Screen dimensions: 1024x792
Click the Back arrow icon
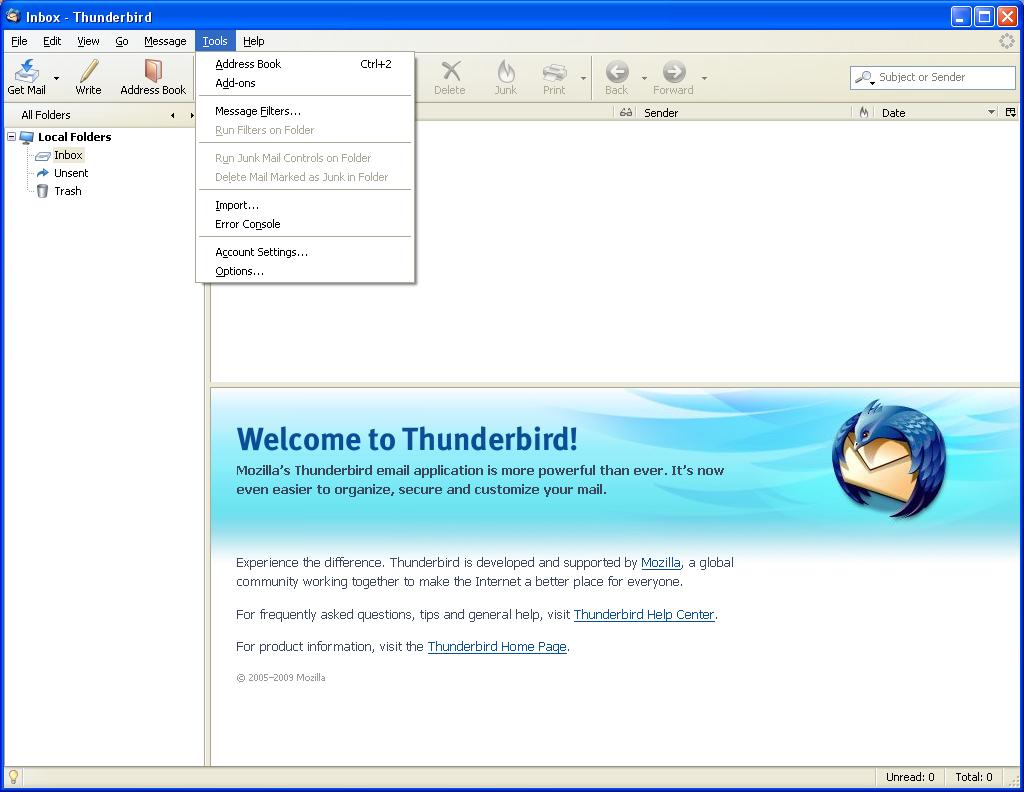(x=616, y=71)
